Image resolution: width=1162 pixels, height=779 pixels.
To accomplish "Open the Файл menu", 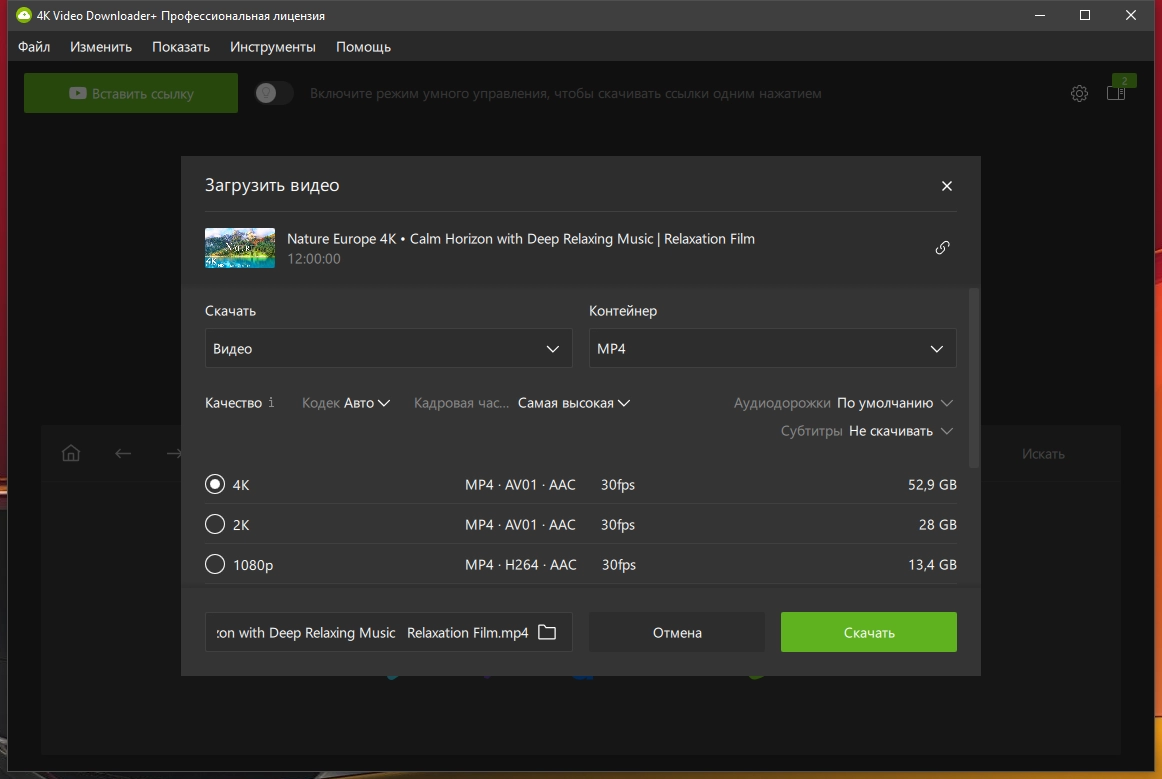I will tap(34, 47).
